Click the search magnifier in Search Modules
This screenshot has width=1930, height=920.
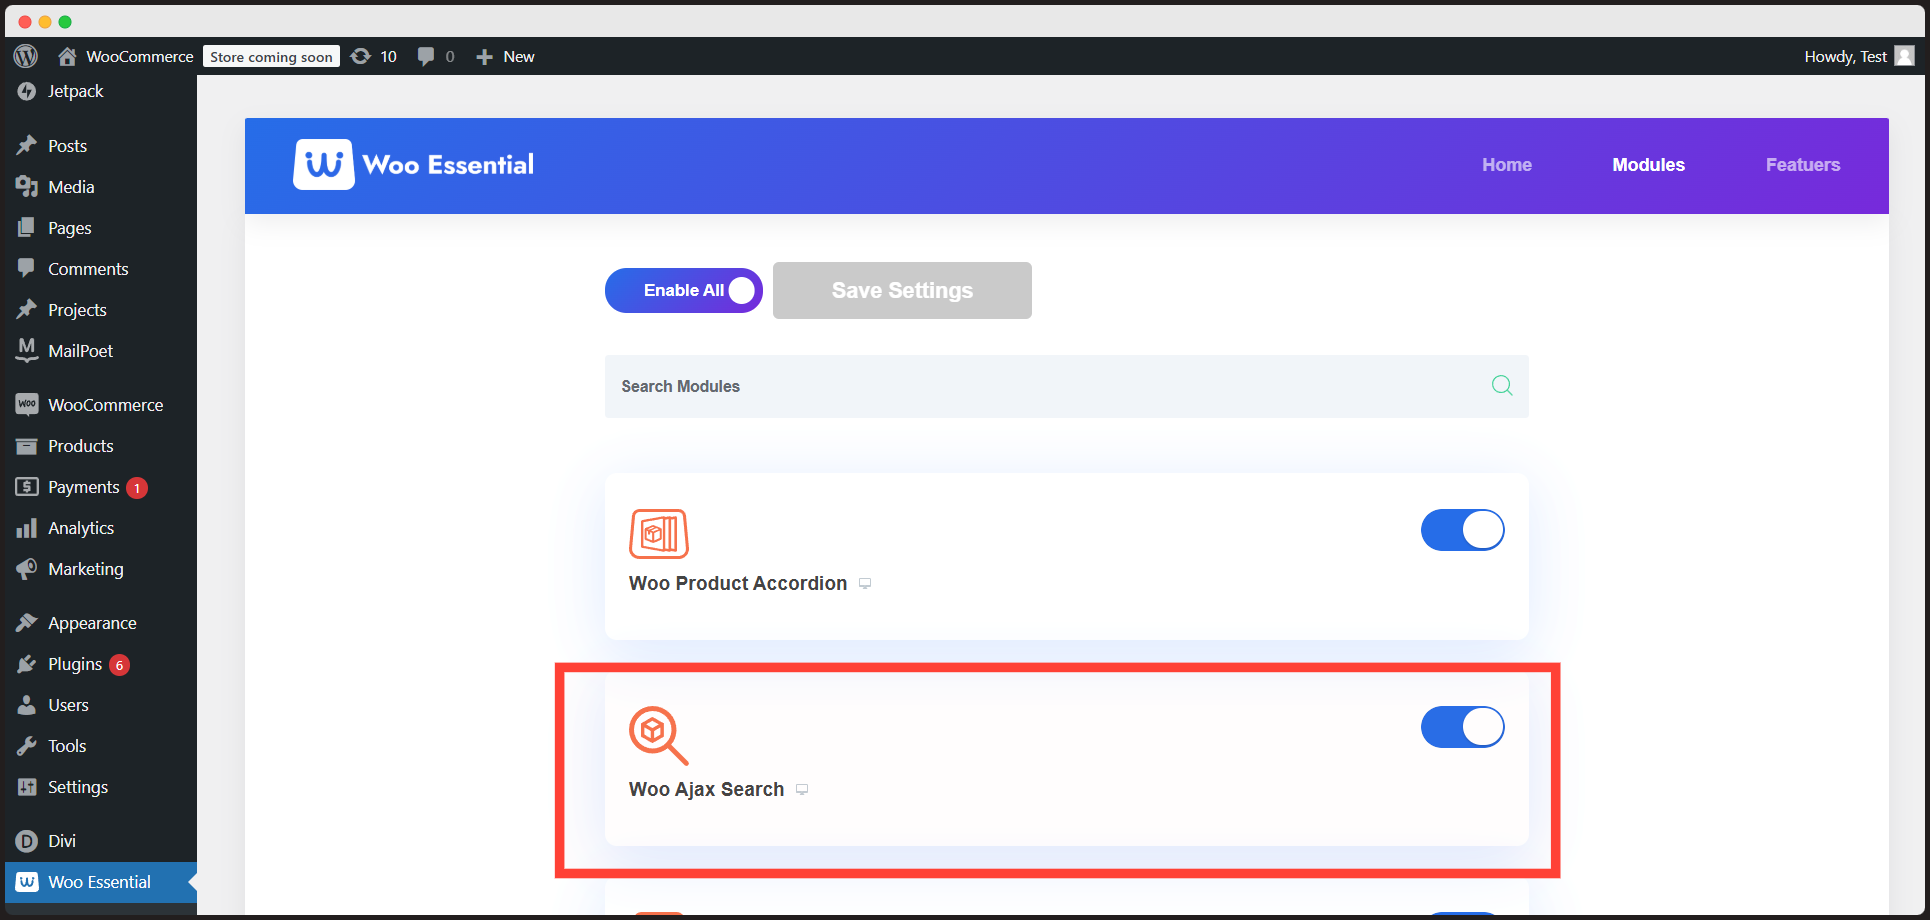1502,385
